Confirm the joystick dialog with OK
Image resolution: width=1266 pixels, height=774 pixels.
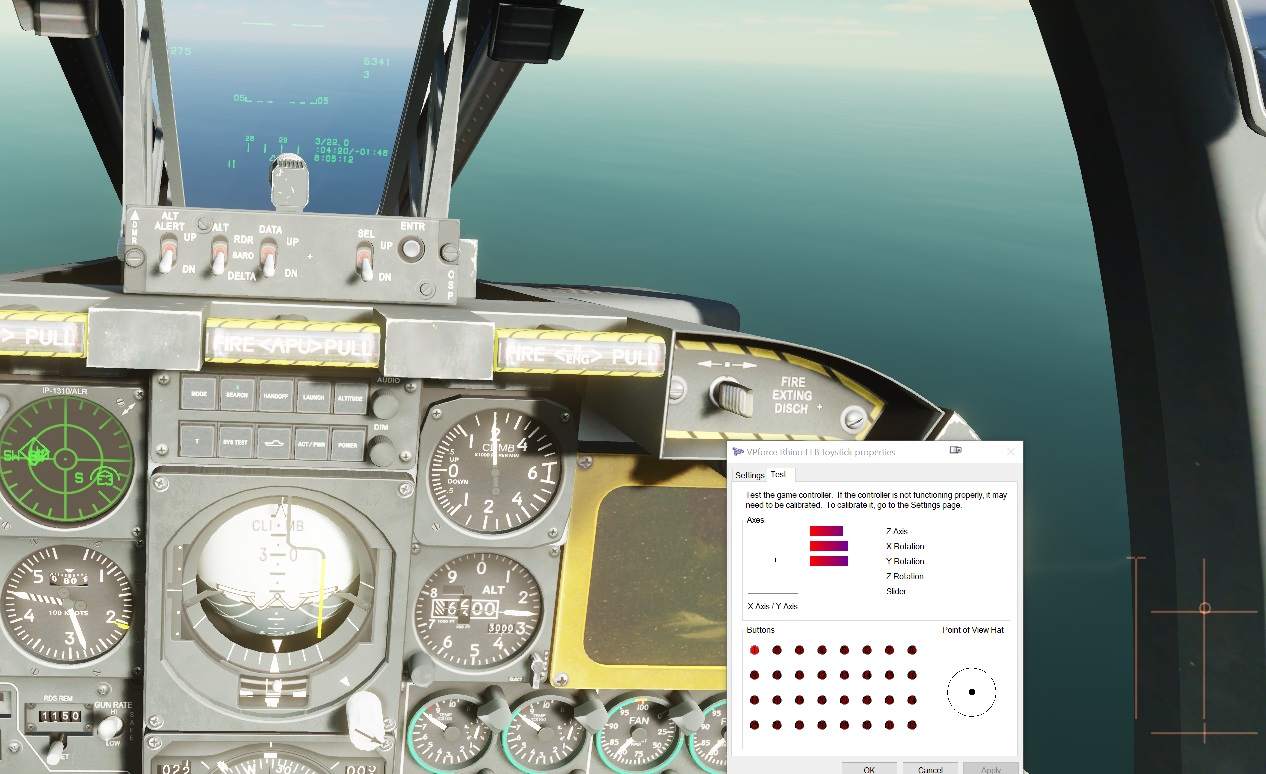click(x=869, y=769)
